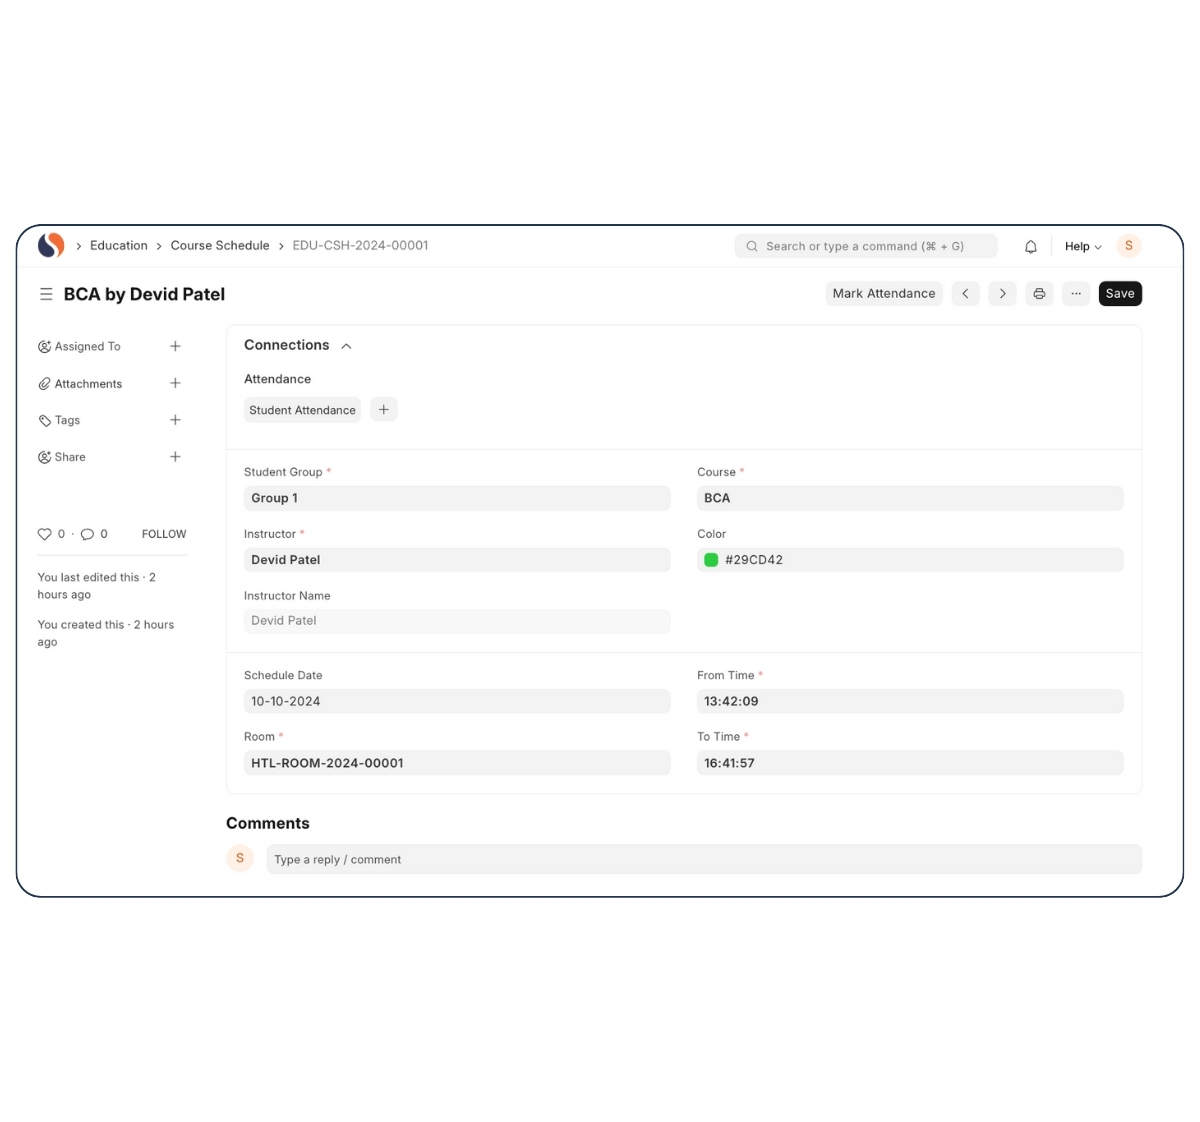Add a tag using Tags plus
This screenshot has width=1200, height=1122.
(175, 420)
